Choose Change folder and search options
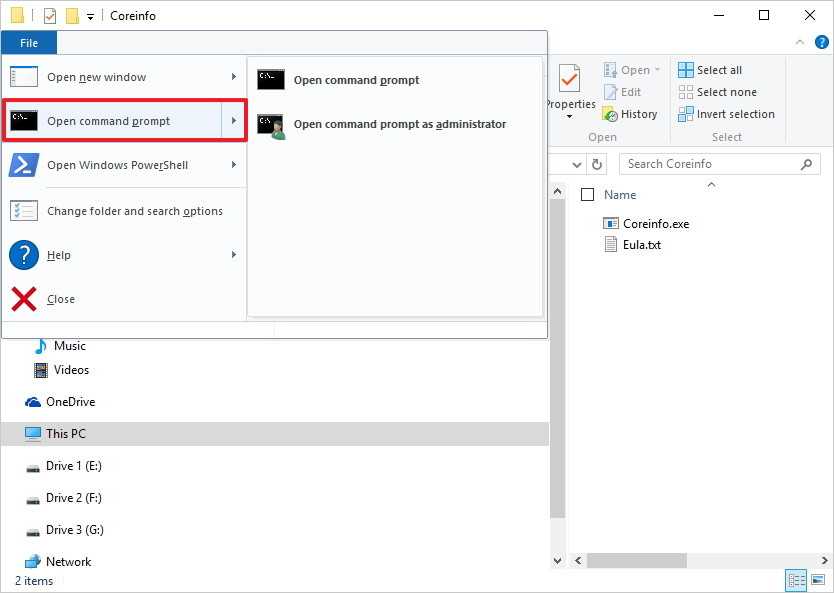834x593 pixels. [134, 211]
